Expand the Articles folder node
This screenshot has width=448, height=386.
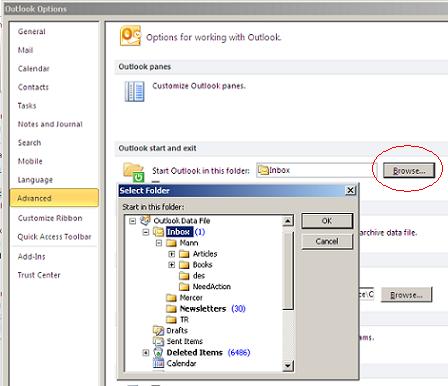[172, 254]
